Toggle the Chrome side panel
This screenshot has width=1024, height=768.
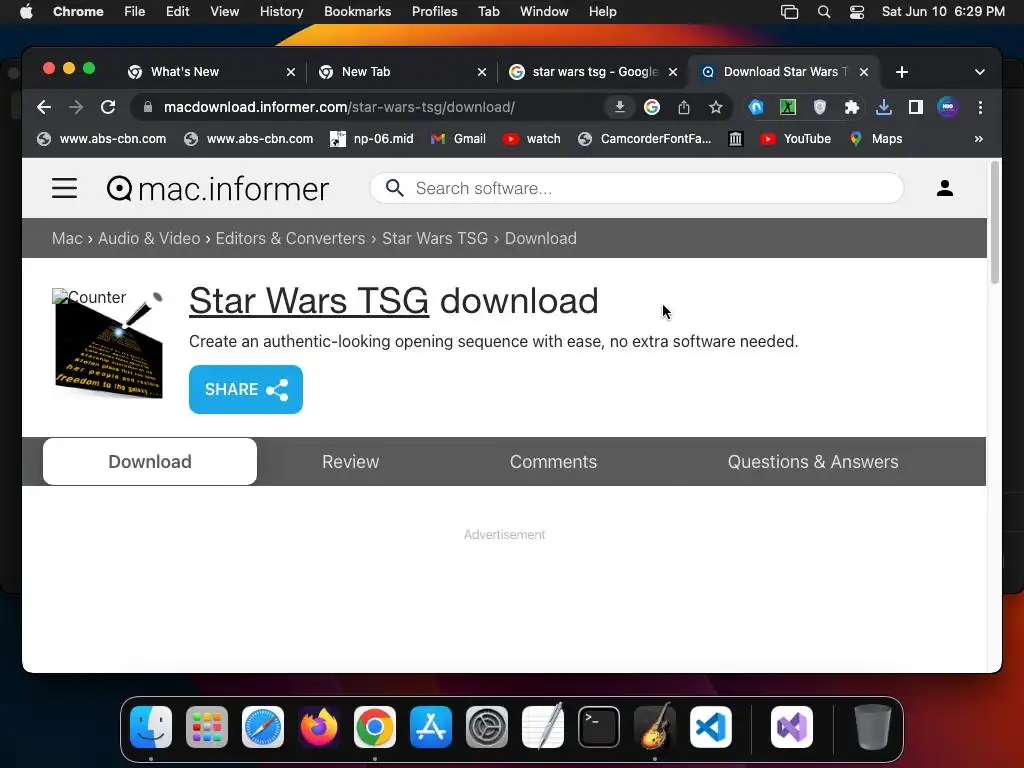pyautogui.click(x=916, y=107)
